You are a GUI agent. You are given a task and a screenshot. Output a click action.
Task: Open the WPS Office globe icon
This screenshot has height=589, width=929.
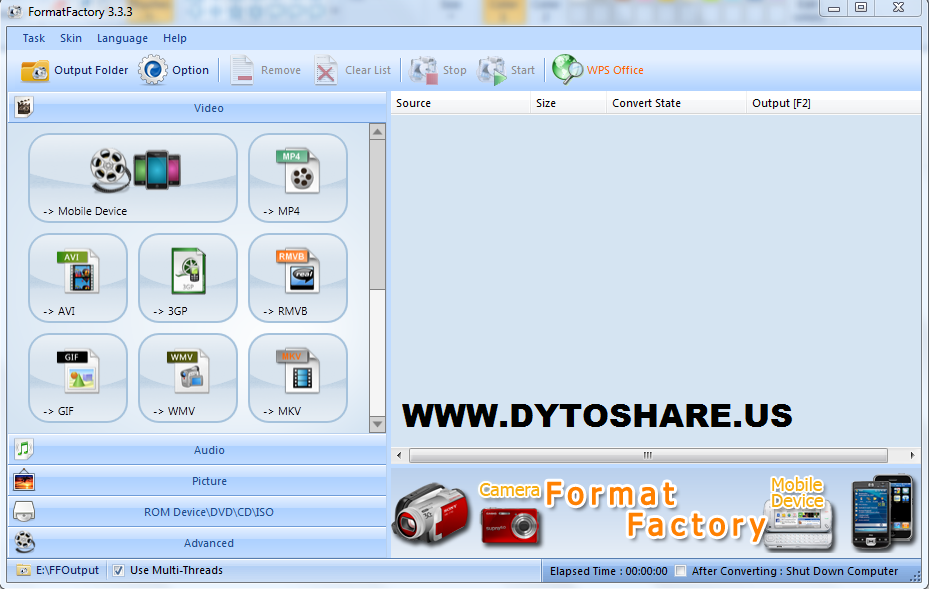[x=567, y=69]
